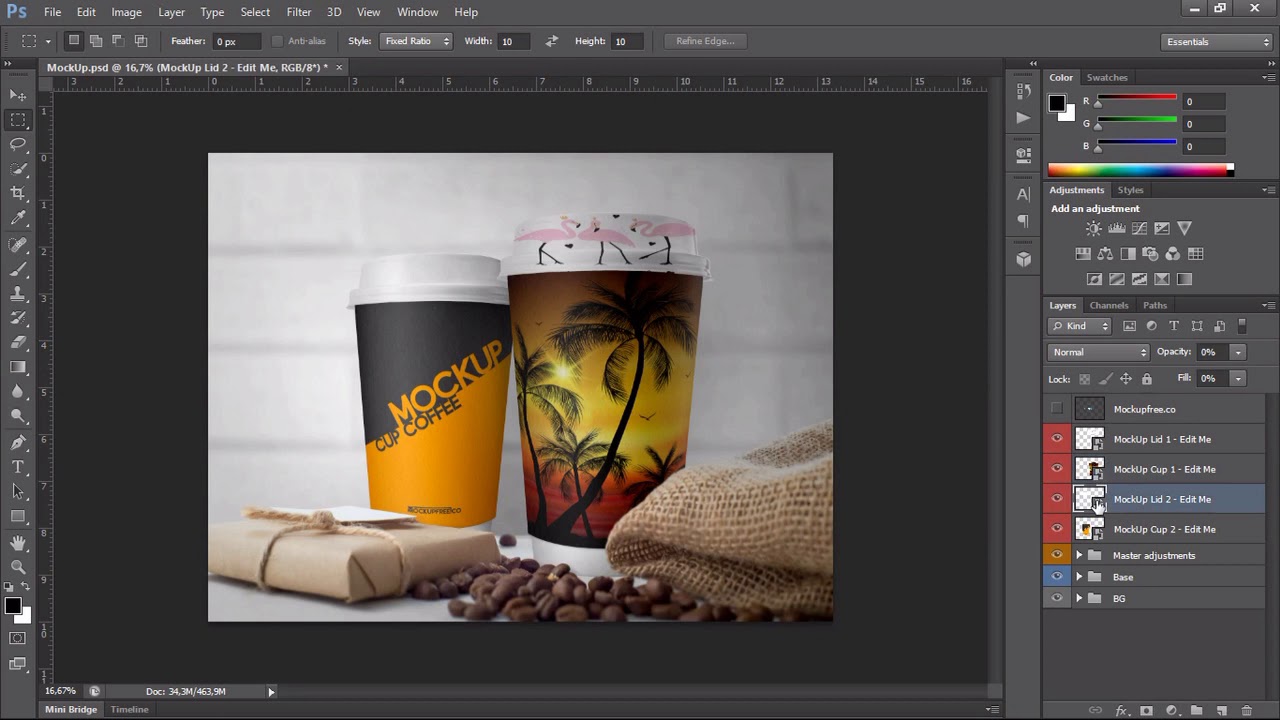The width and height of the screenshot is (1280, 720).
Task: Expand the Master adjustments group
Action: coord(1079,555)
